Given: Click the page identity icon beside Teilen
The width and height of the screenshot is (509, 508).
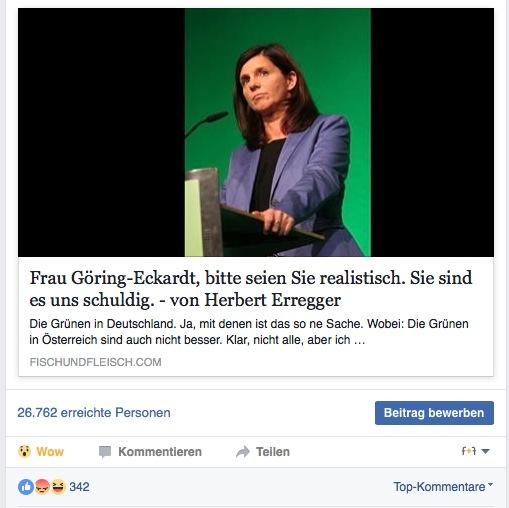Looking at the screenshot, I should coord(468,451).
